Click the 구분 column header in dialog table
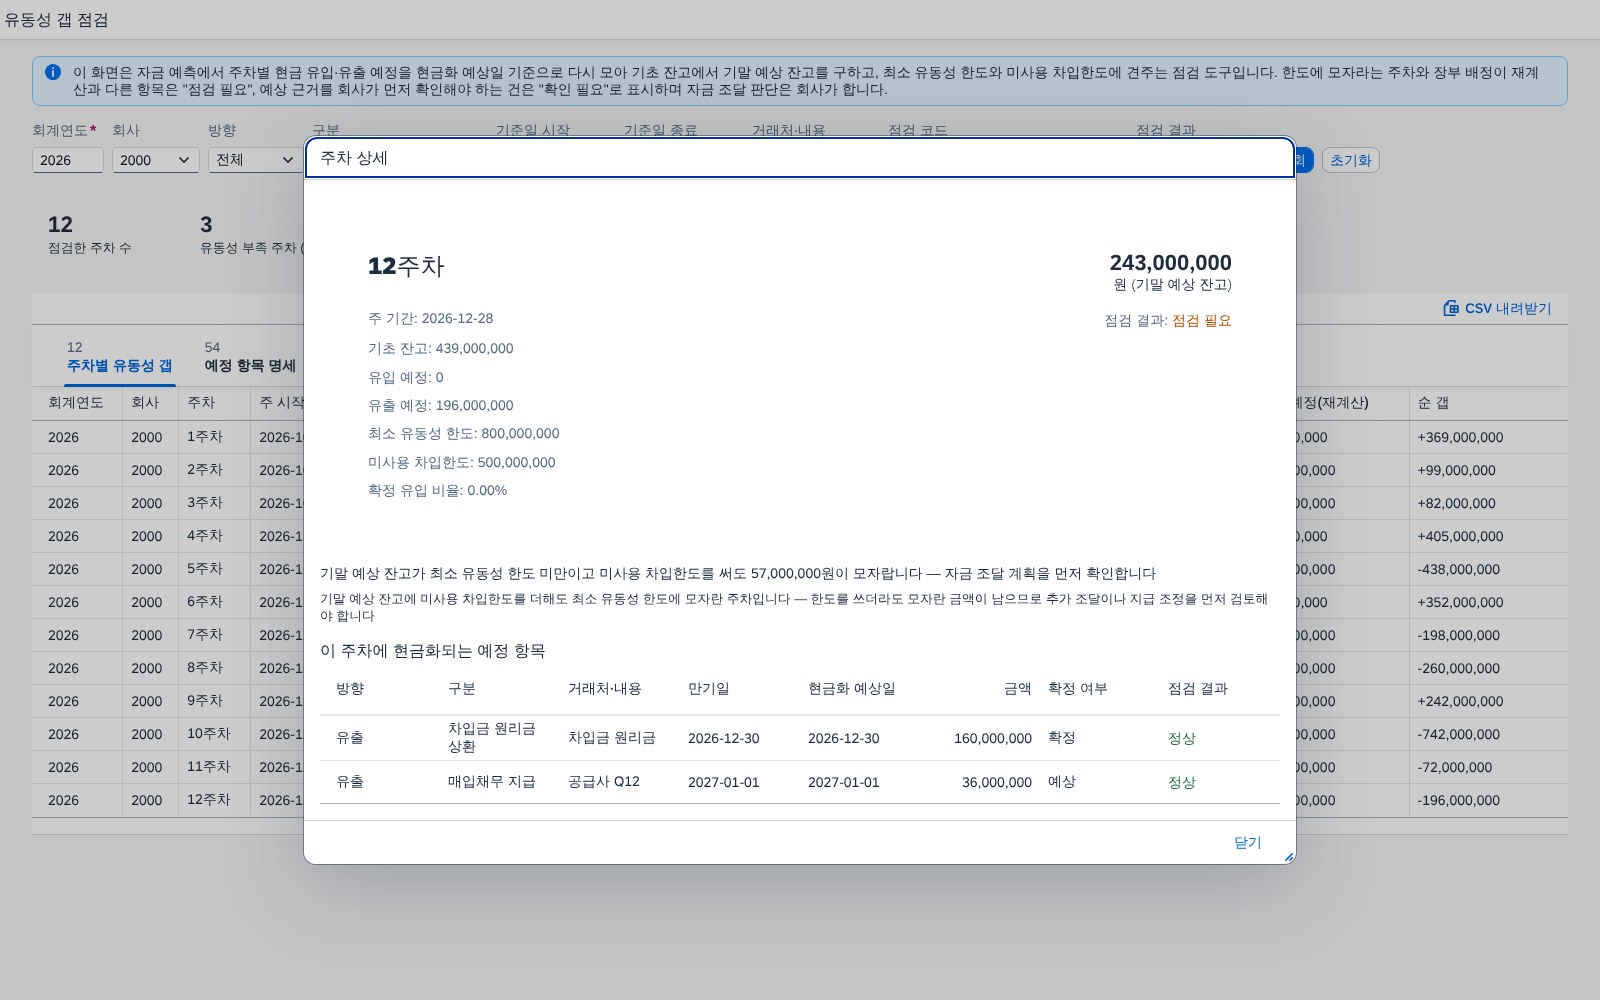The width and height of the screenshot is (1600, 1000). [x=462, y=689]
